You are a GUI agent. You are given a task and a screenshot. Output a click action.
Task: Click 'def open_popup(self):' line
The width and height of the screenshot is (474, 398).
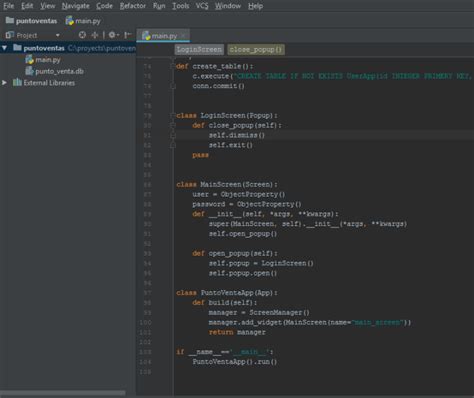point(235,254)
